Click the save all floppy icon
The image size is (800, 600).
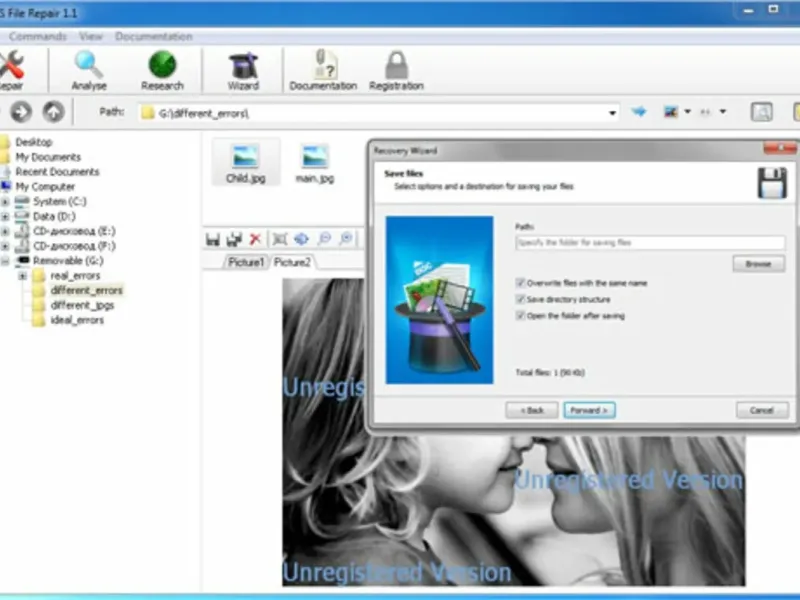click(234, 239)
